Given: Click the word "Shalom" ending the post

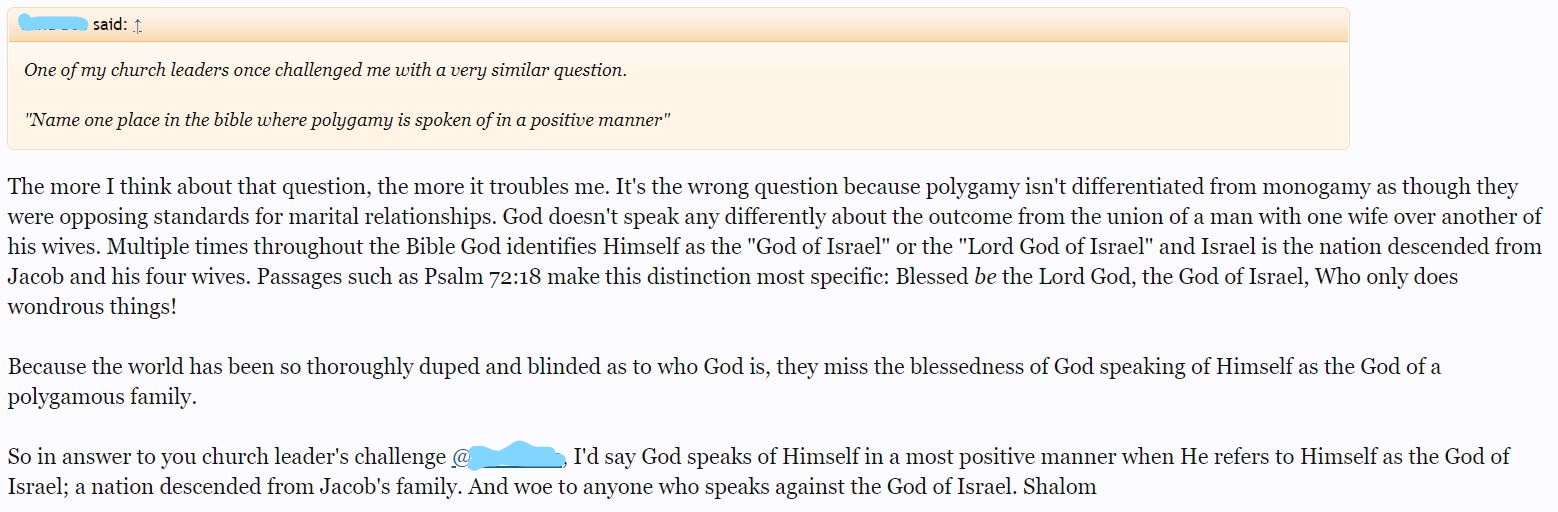Looking at the screenshot, I should pos(1064,488).
